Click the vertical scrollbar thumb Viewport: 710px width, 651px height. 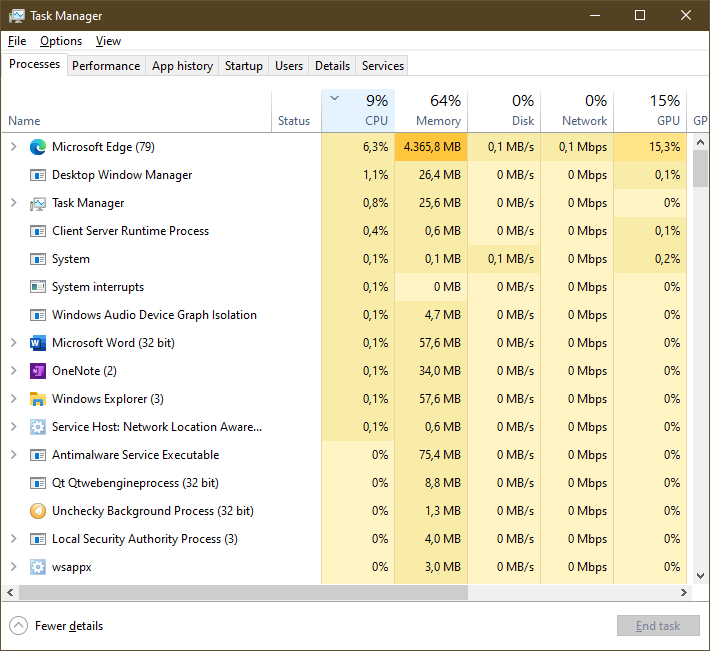pyautogui.click(x=700, y=169)
